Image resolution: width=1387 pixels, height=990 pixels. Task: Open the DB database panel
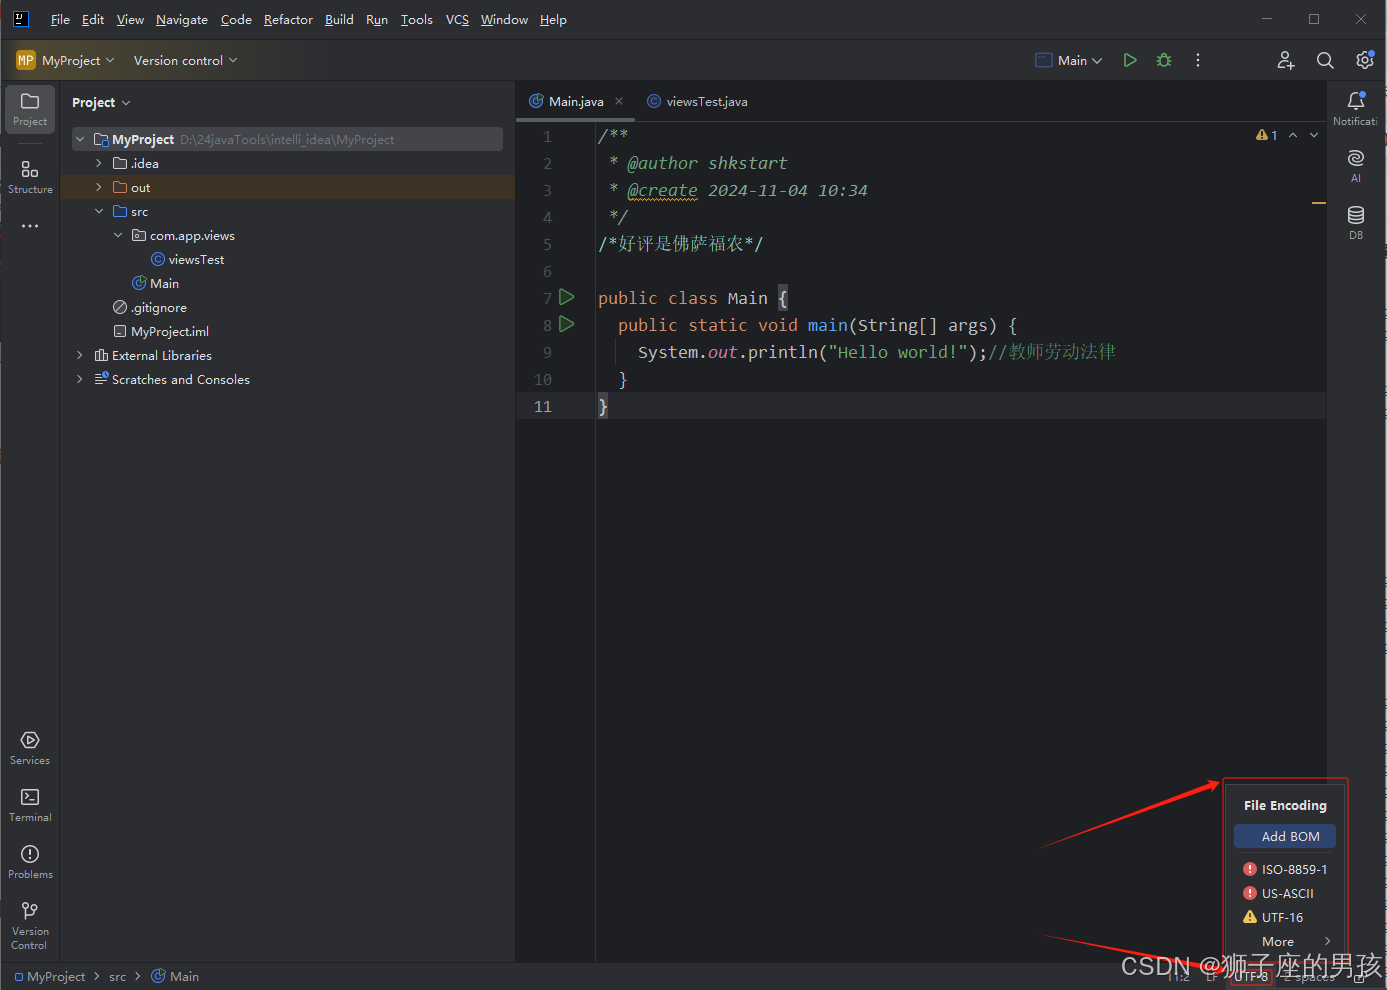coord(1356,222)
